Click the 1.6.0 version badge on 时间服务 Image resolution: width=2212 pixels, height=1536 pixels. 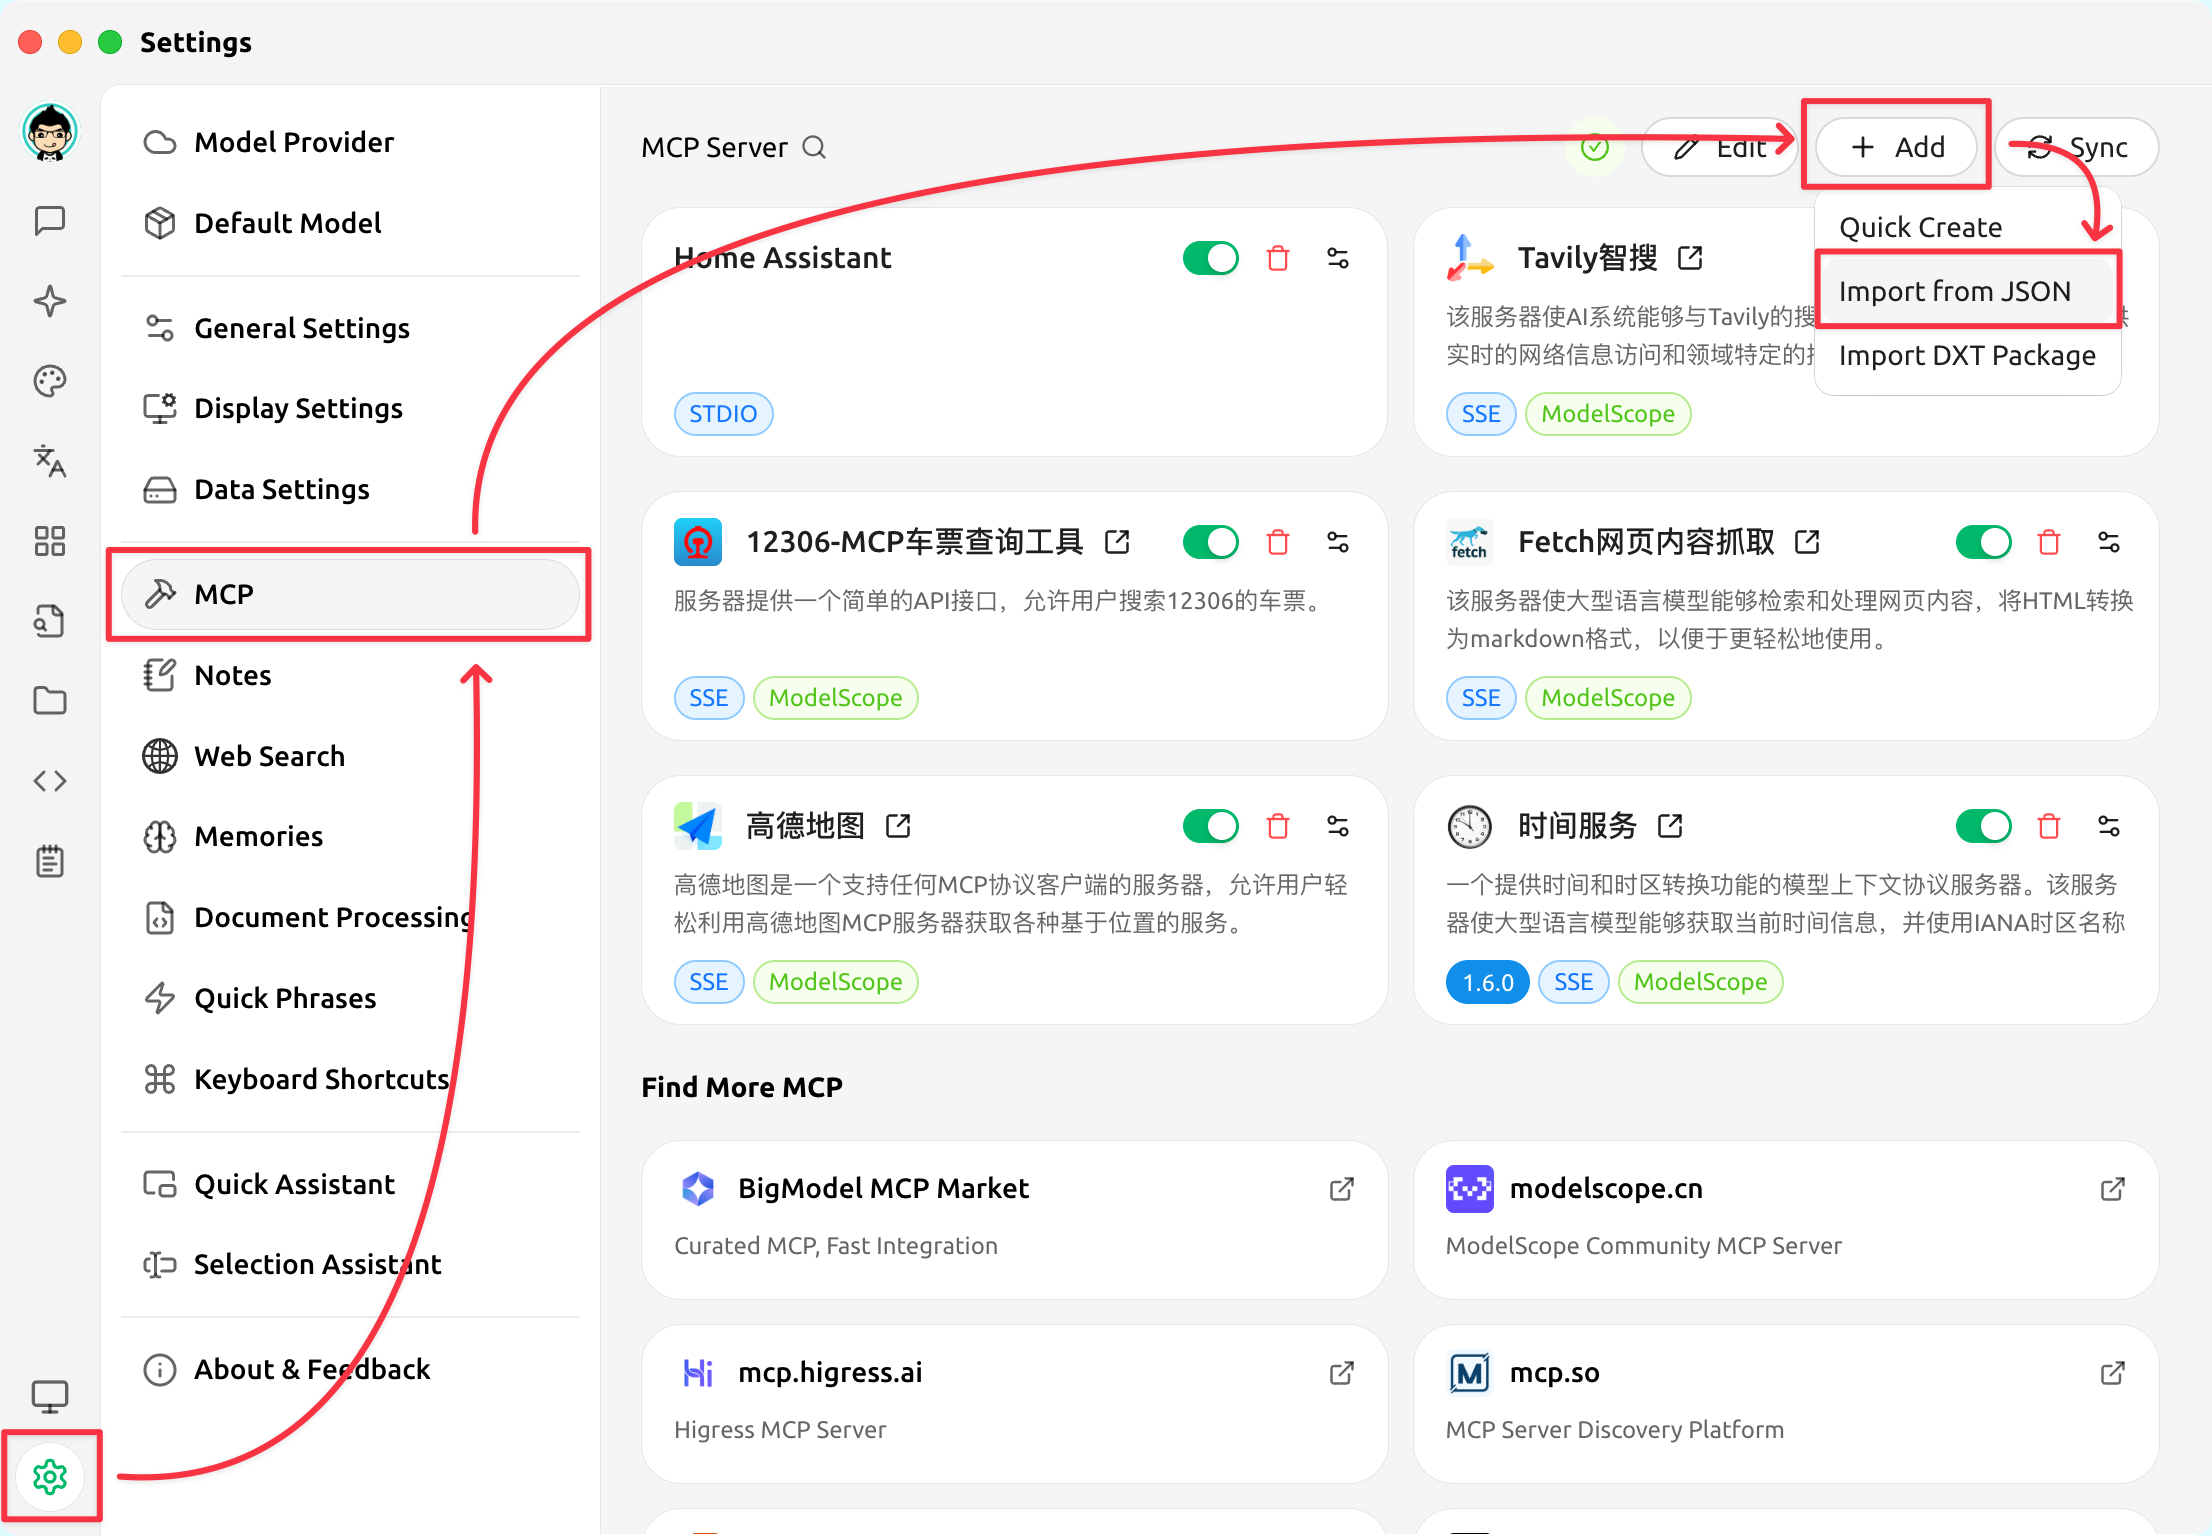pyautogui.click(x=1487, y=981)
